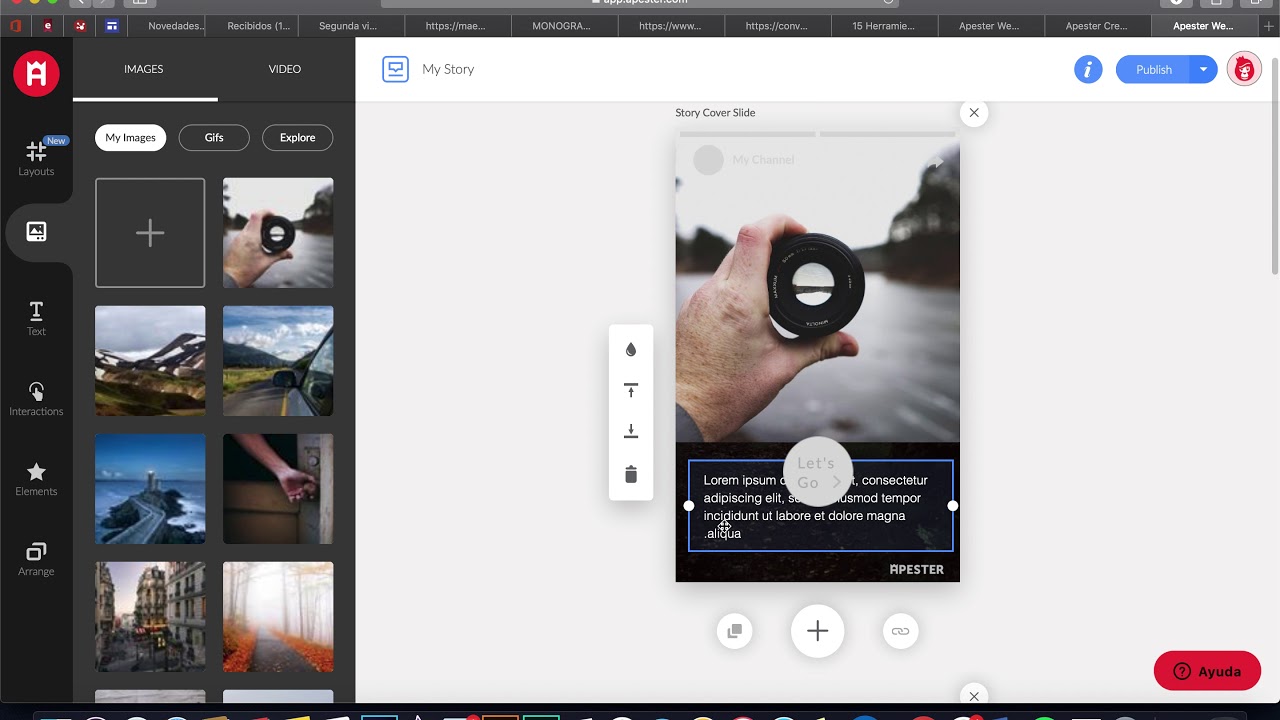Open the Text tool panel
1280x720 pixels.
coord(36,319)
